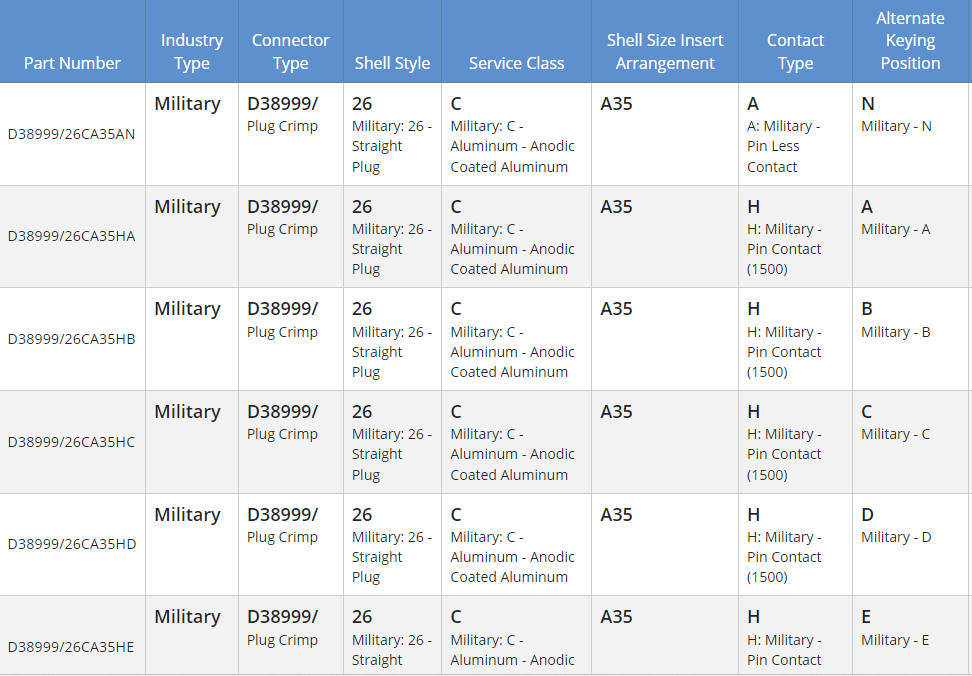Click Shell Size Insert Arrangement header
Viewport: 972px width, 676px height.
click(x=665, y=51)
